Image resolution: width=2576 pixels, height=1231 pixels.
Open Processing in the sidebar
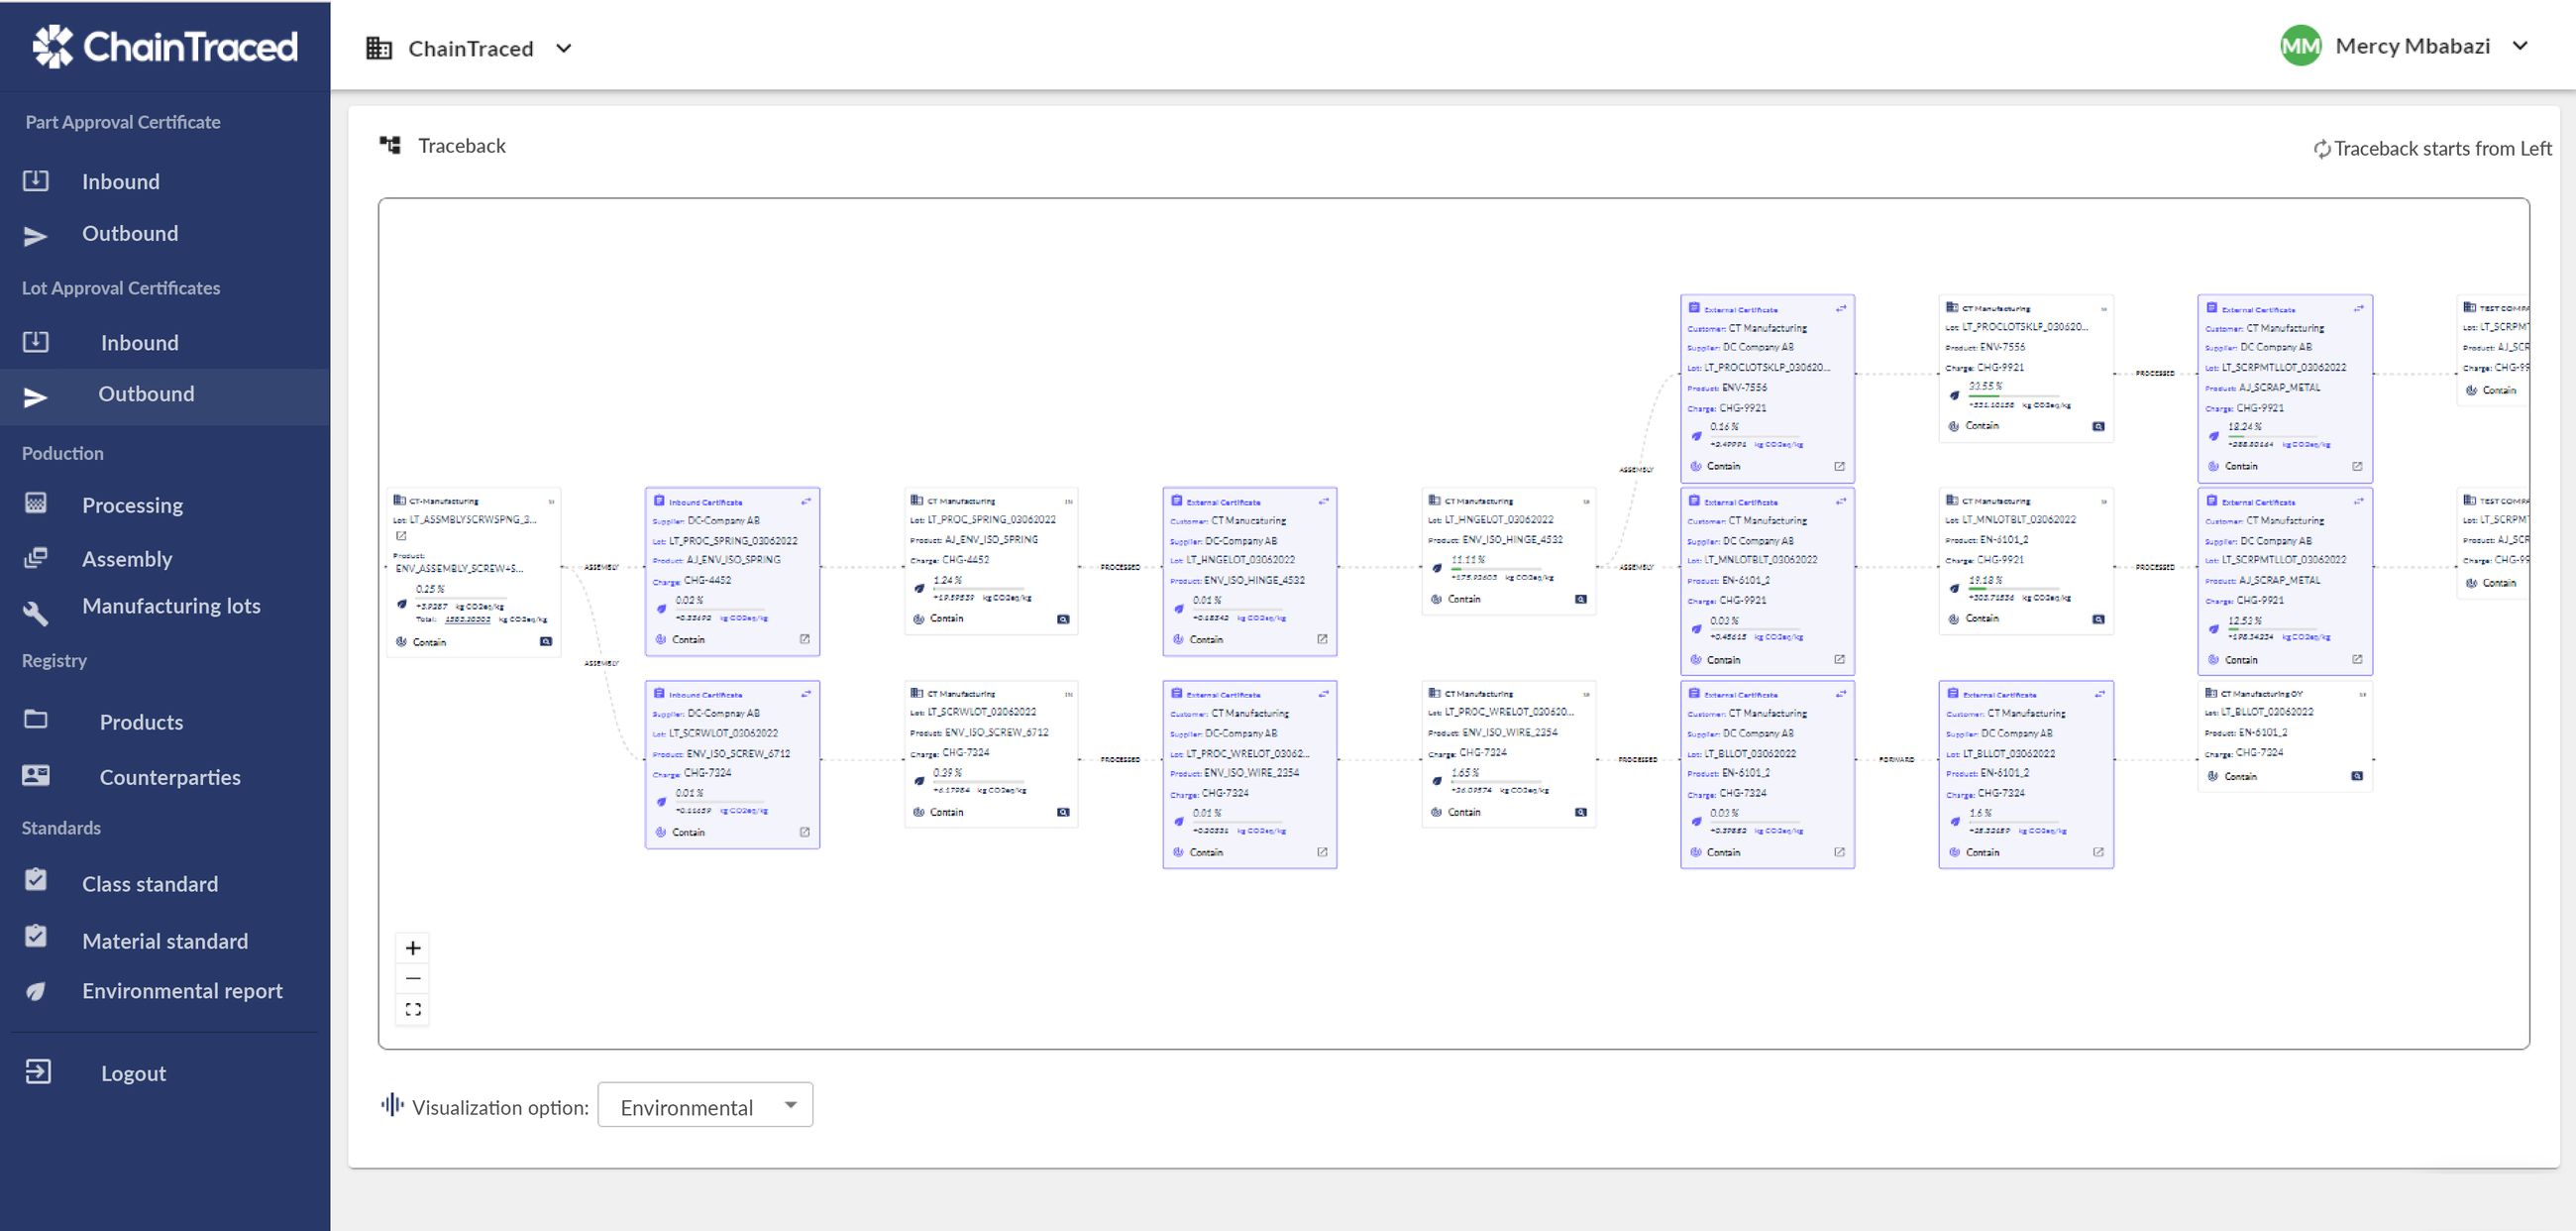[132, 505]
